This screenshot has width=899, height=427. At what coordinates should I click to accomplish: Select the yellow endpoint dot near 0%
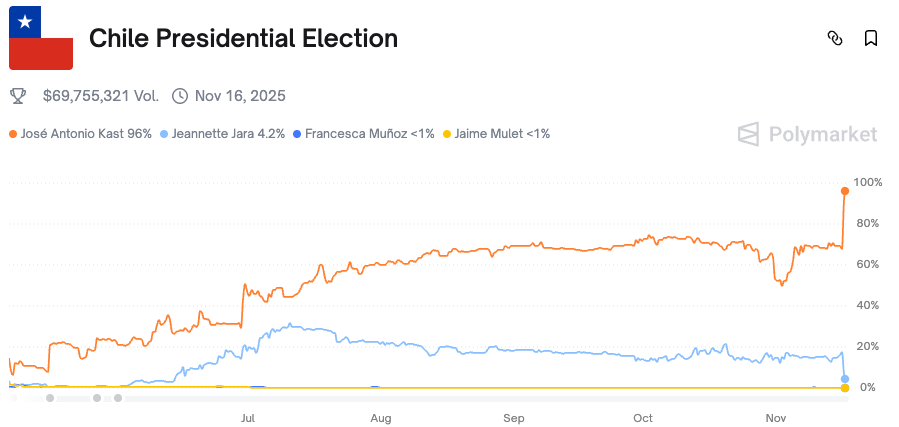(x=845, y=387)
